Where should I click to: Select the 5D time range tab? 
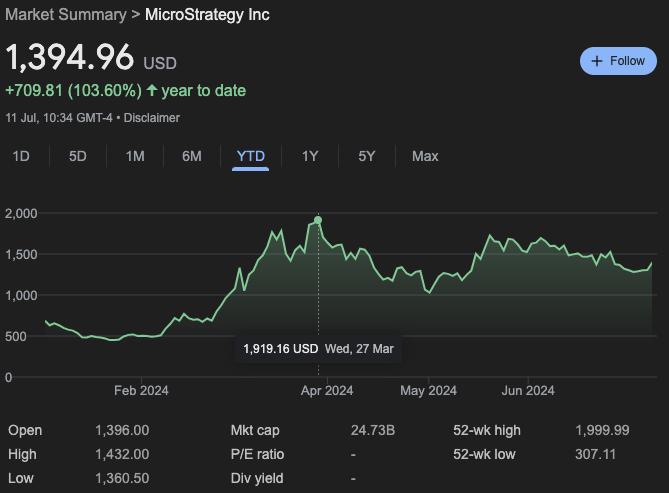pos(77,156)
